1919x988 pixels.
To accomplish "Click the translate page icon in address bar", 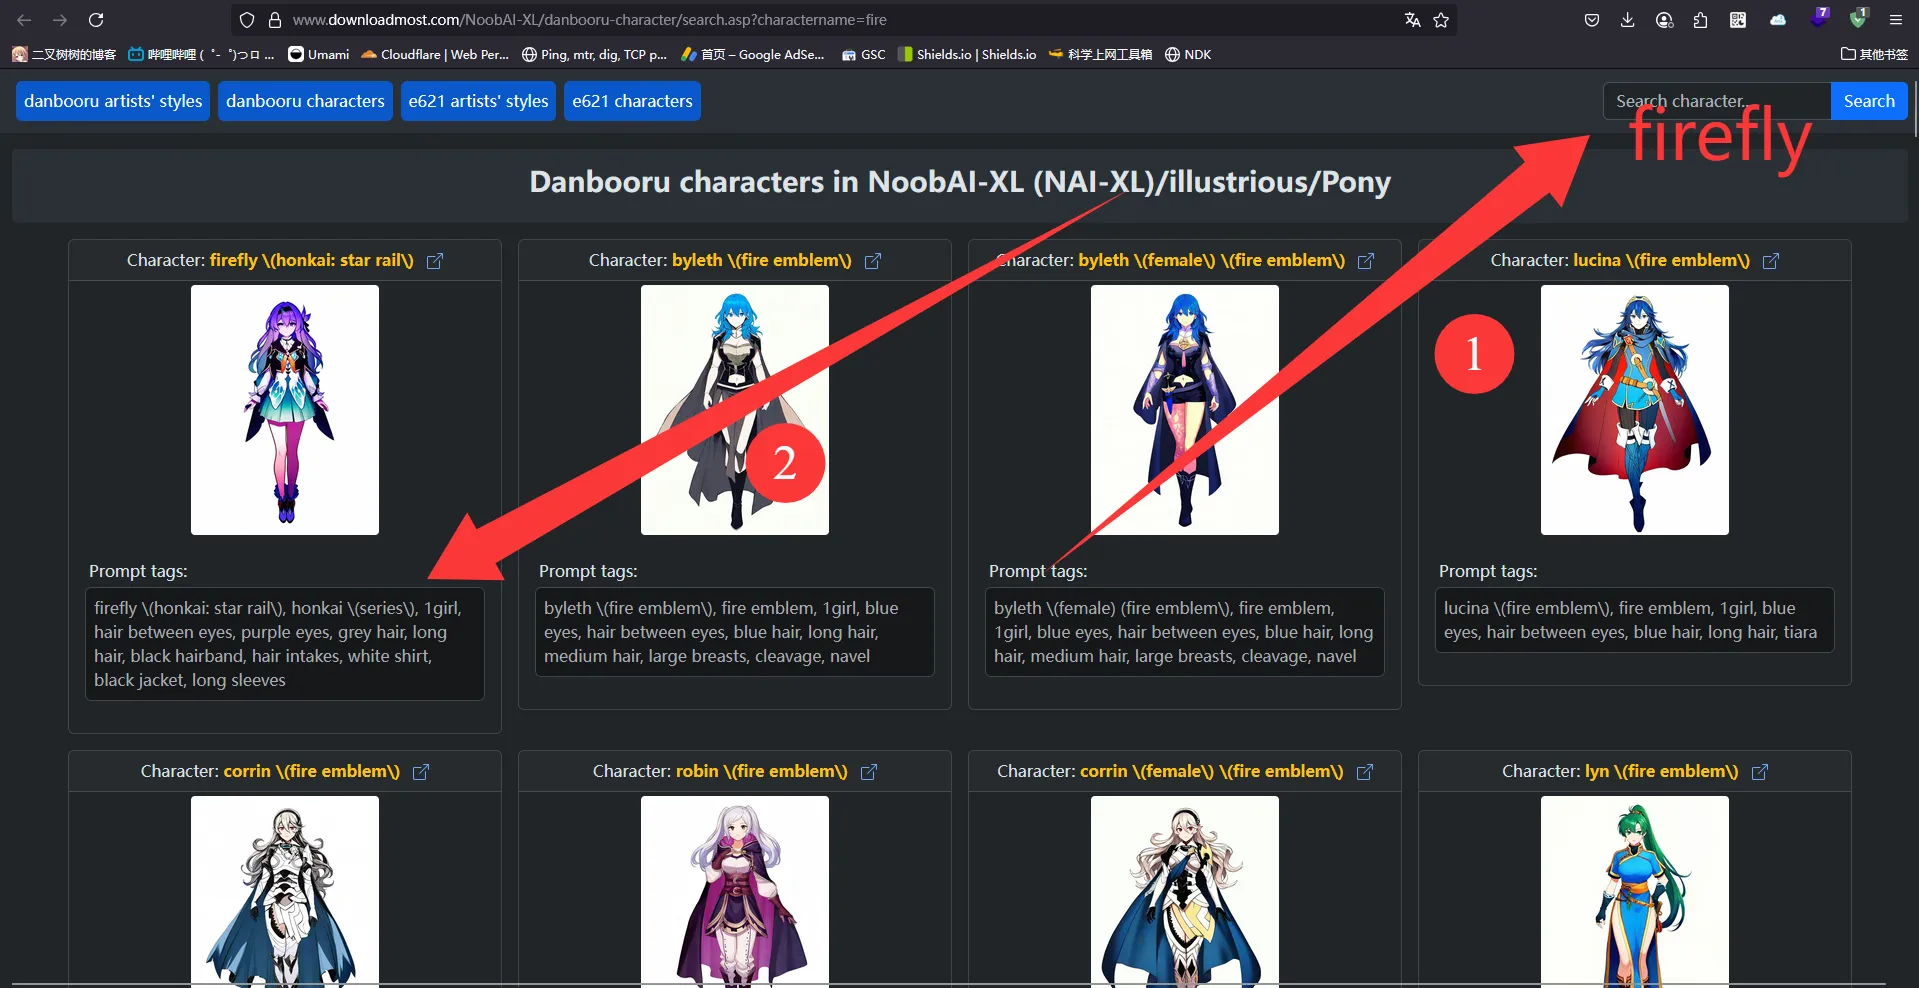I will click(x=1412, y=20).
